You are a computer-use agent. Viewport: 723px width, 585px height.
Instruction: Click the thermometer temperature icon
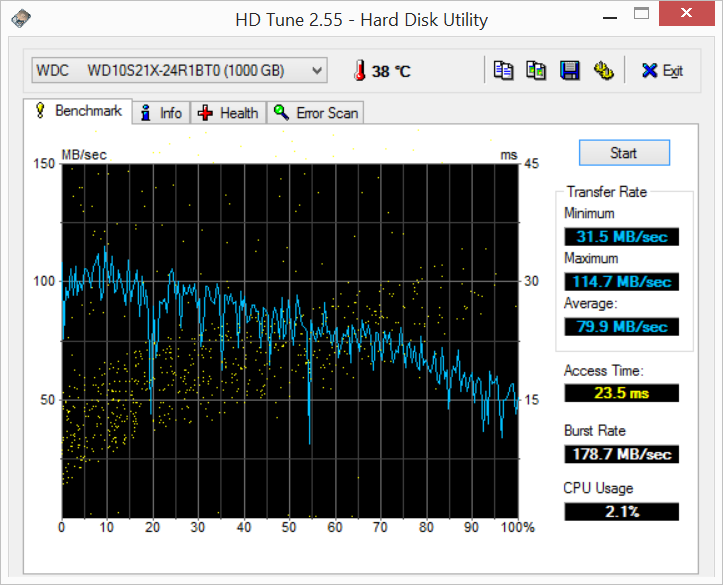tap(360, 71)
